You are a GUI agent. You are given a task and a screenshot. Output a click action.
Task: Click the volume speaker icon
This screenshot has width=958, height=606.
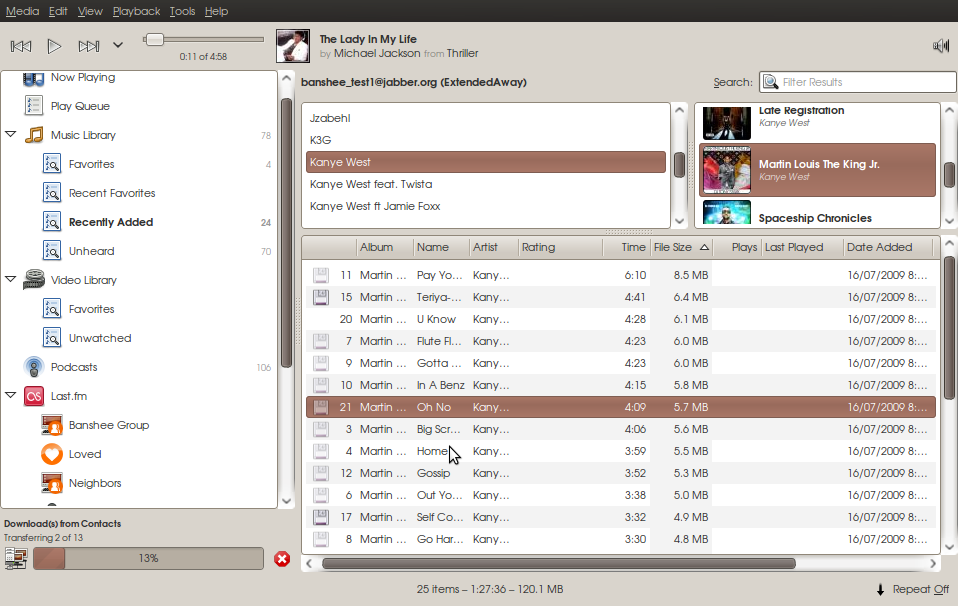pos(941,46)
